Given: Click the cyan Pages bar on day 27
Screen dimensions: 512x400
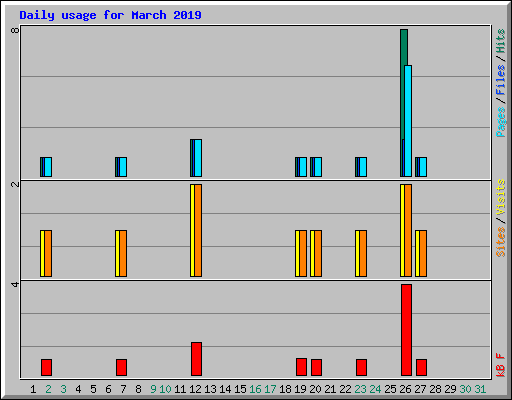Looking at the screenshot, I should (x=423, y=167).
